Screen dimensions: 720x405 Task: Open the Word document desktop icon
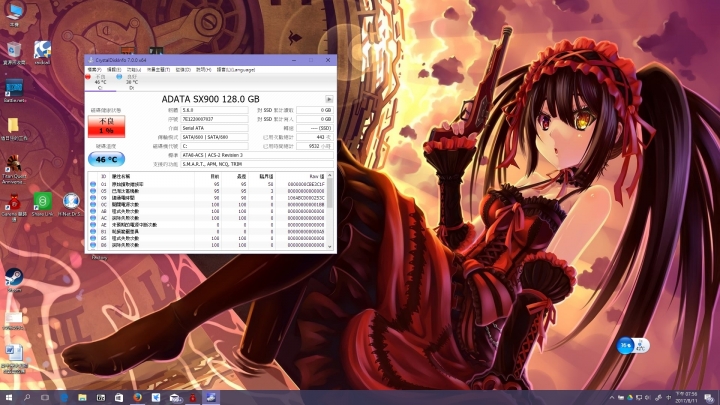click(14, 359)
